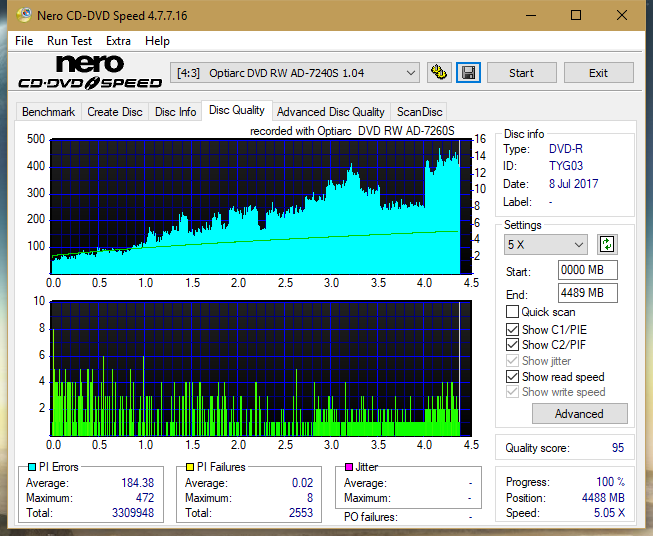The width and height of the screenshot is (653, 536).
Task: Click the Nero app icon in title bar
Action: (x=24, y=15)
